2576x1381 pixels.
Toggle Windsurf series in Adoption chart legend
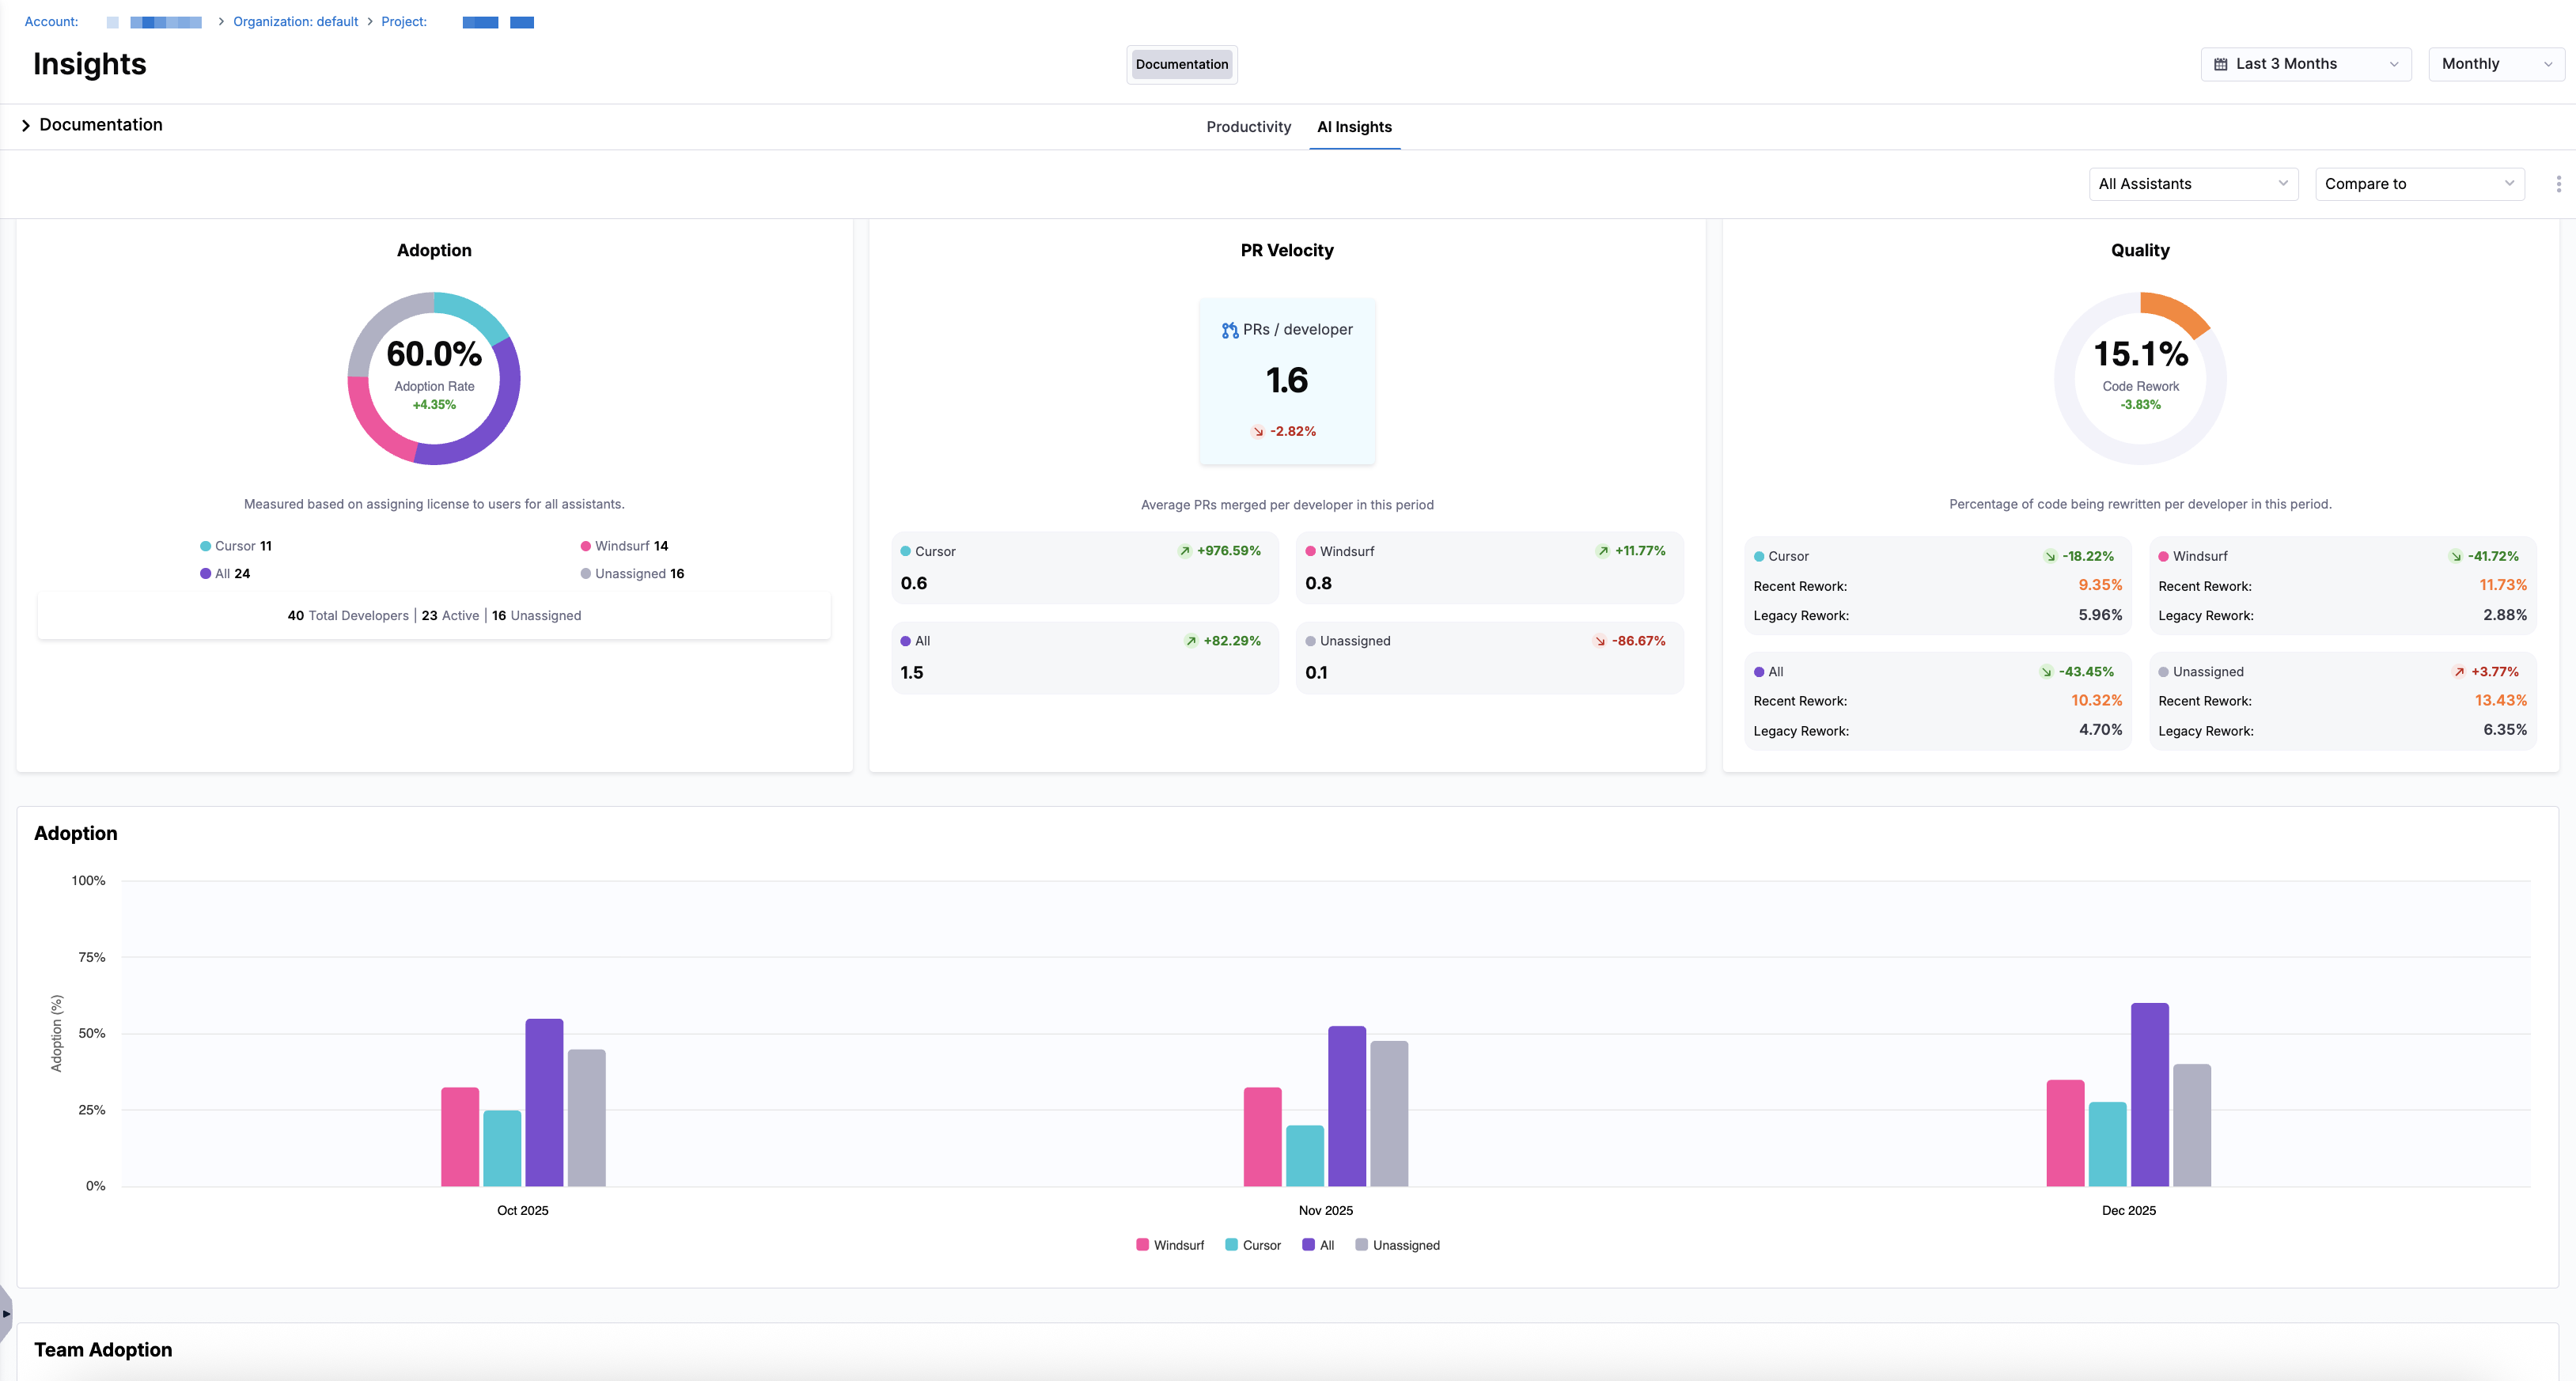click(1170, 1245)
